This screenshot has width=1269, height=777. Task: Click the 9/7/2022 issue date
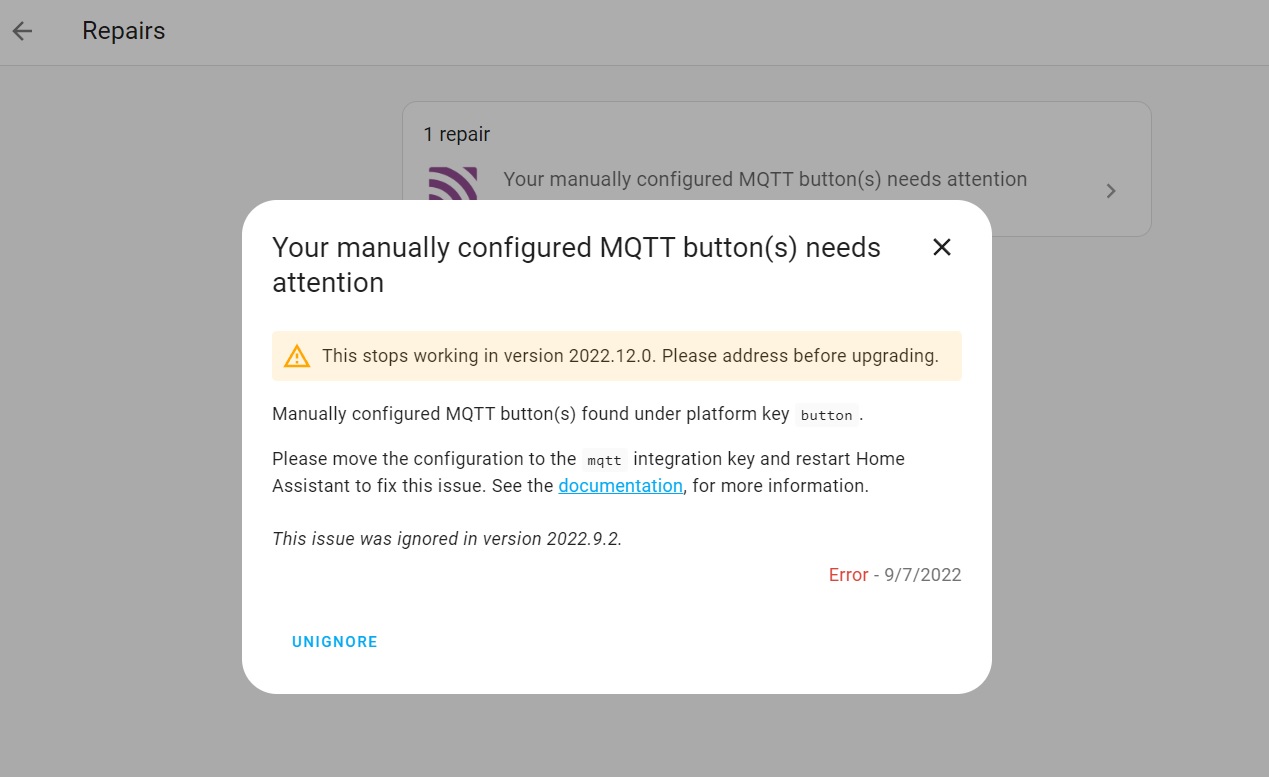coord(922,575)
